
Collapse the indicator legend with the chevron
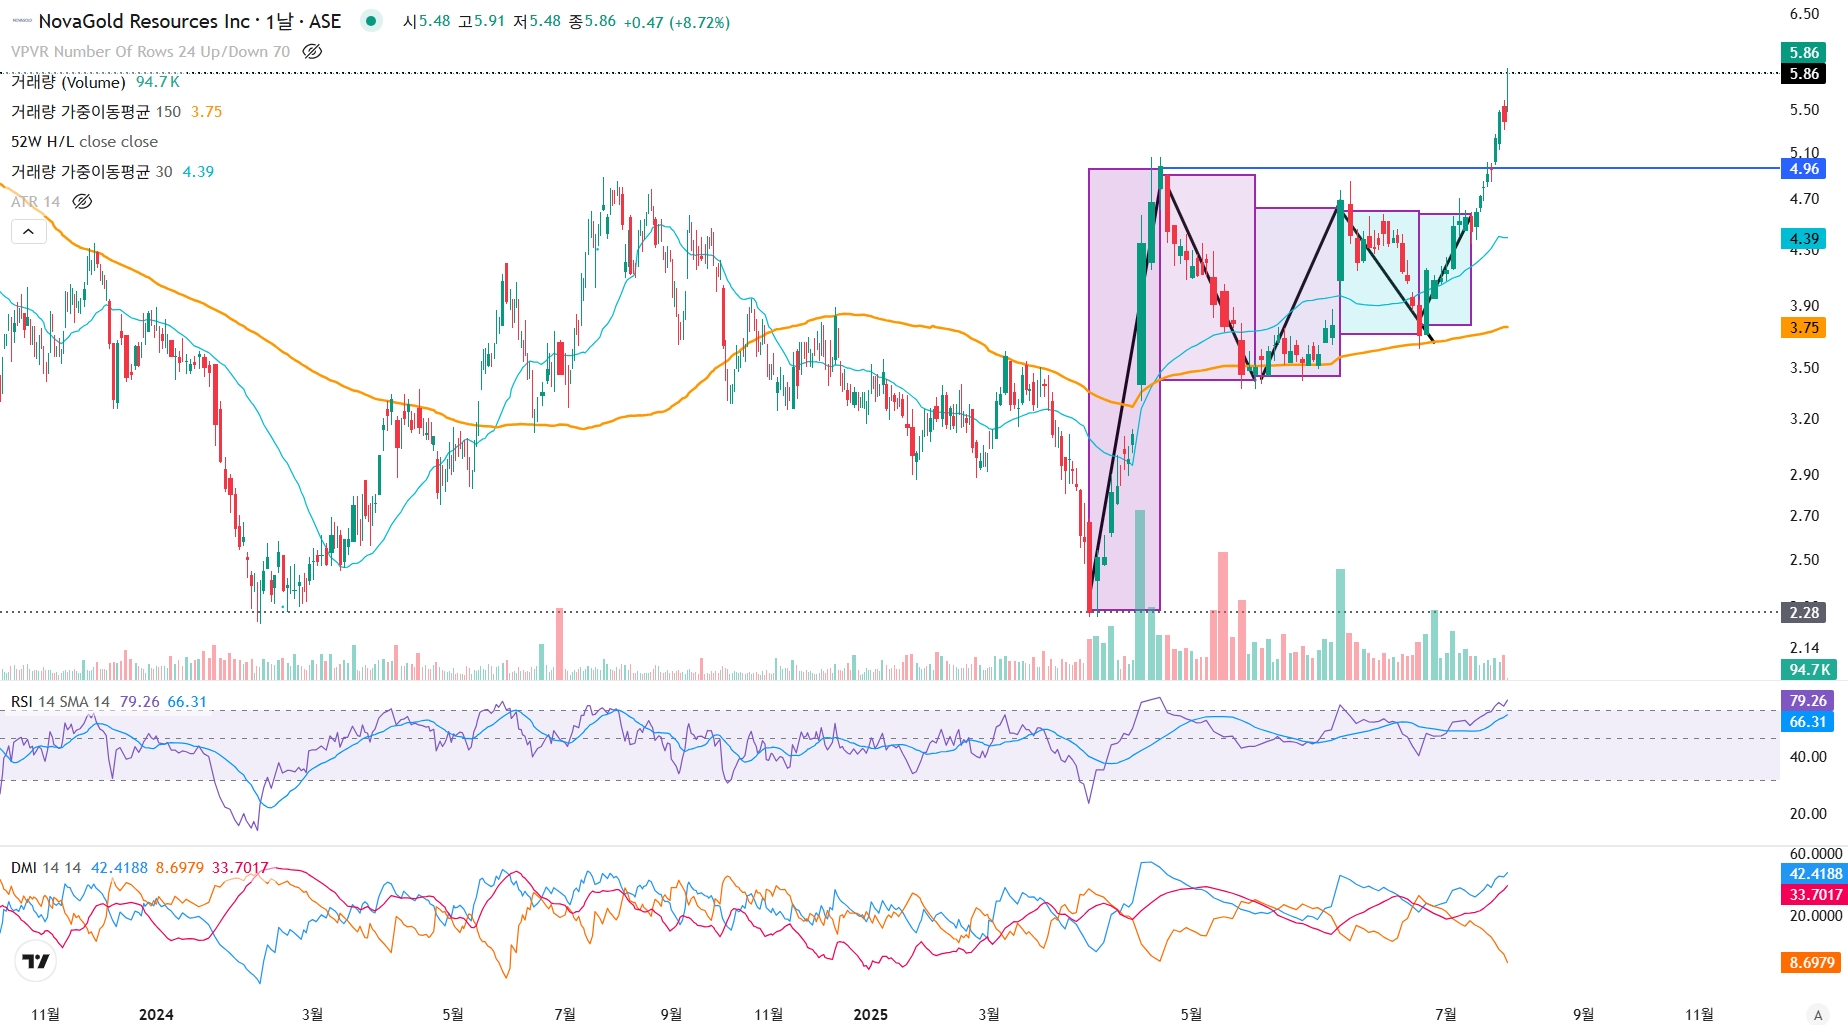(28, 232)
